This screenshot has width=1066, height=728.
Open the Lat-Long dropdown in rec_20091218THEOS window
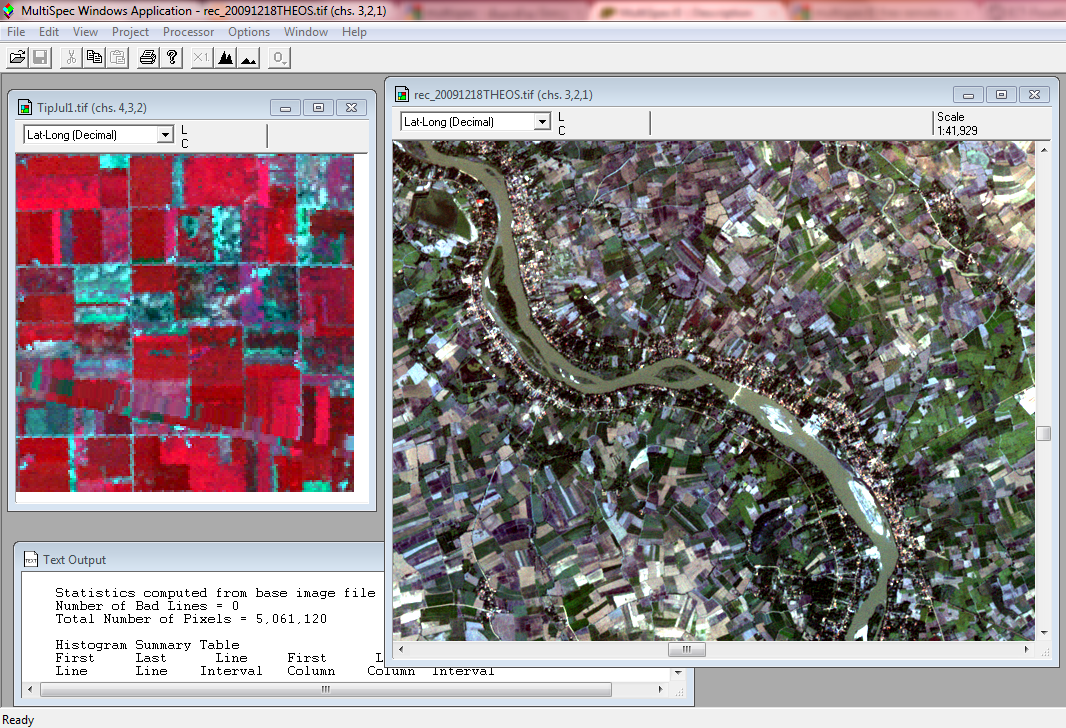(540, 121)
